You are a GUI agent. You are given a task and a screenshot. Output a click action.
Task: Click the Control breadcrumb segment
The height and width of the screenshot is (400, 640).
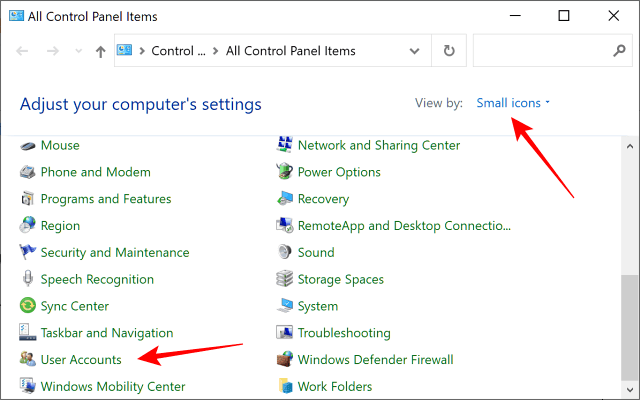178,51
